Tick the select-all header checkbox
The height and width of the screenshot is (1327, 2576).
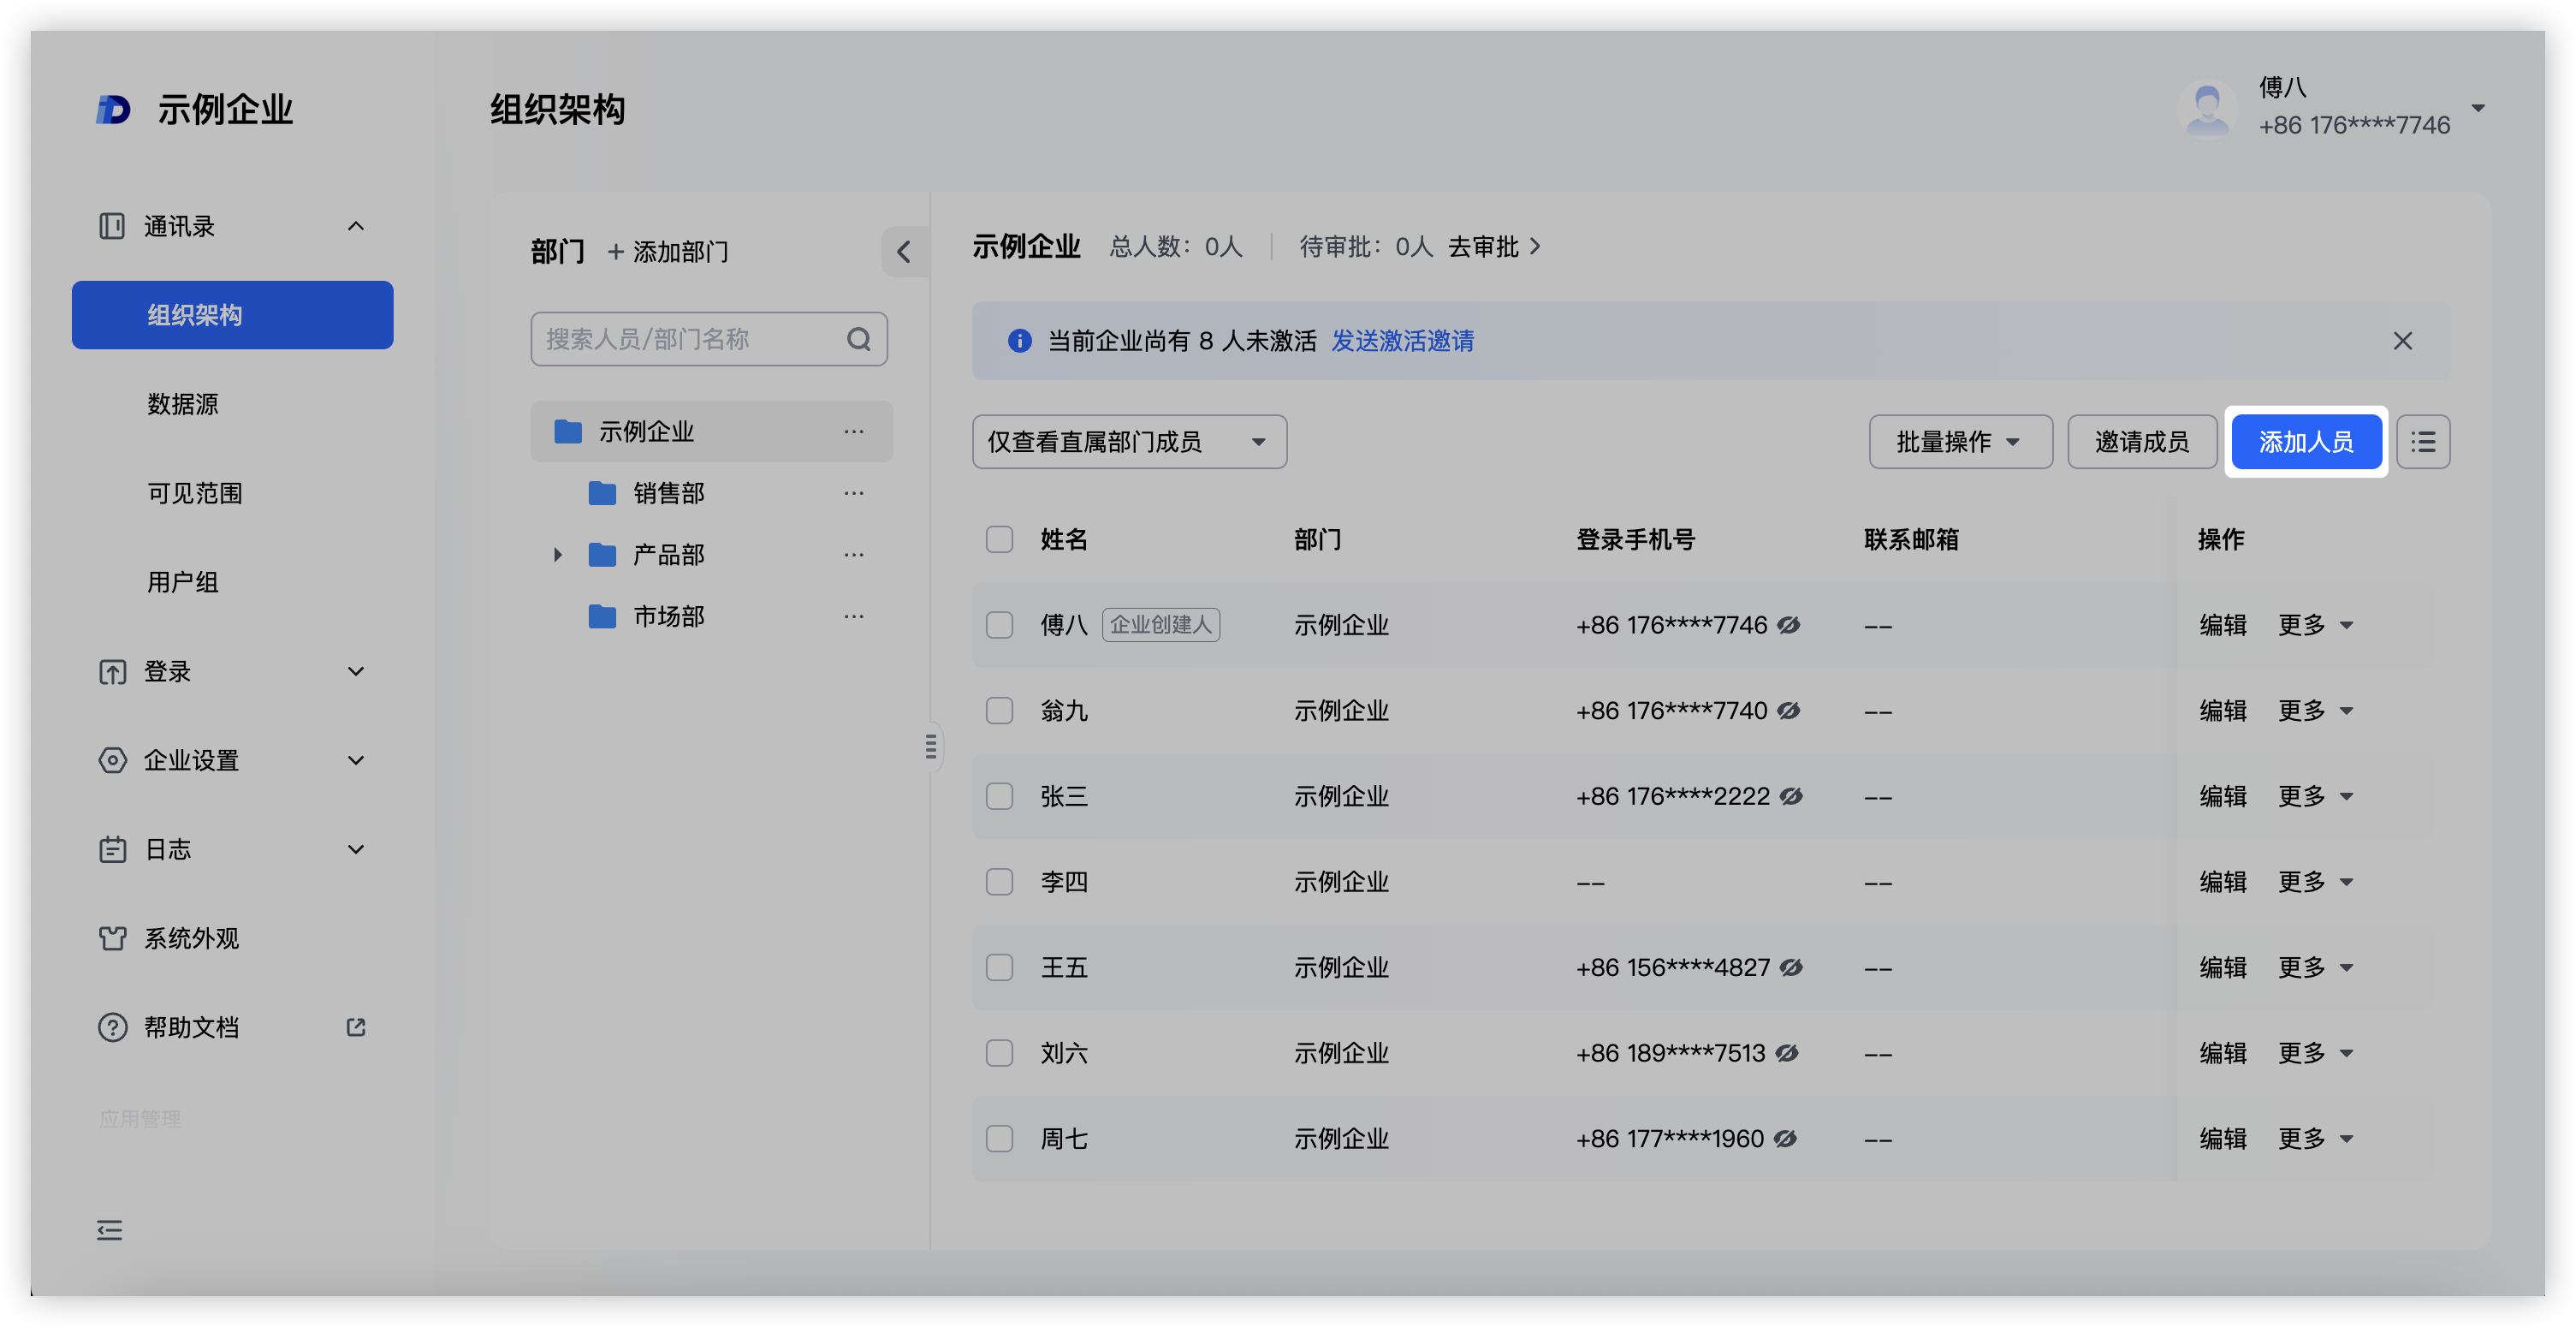999,539
